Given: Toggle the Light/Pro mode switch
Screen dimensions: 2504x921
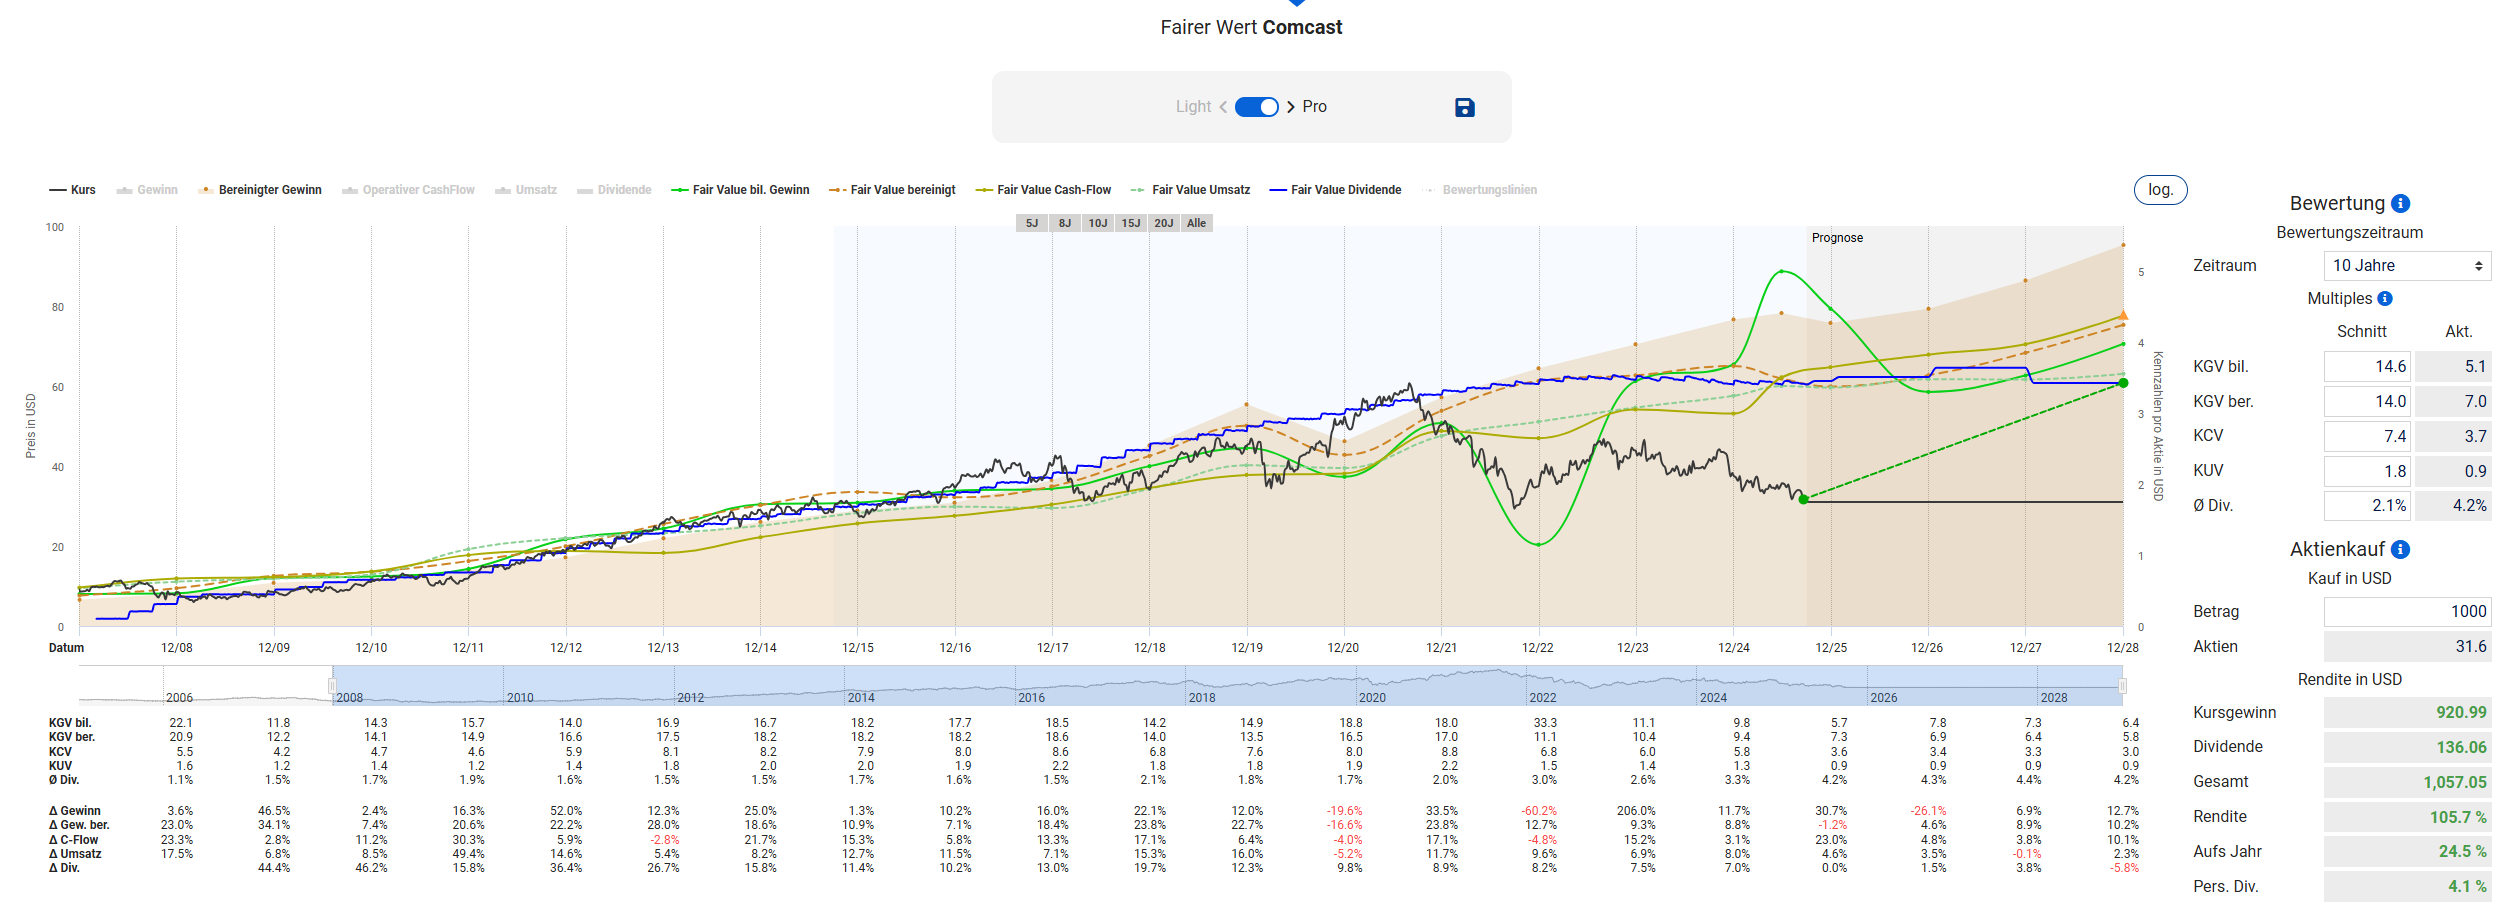Looking at the screenshot, I should [1256, 107].
